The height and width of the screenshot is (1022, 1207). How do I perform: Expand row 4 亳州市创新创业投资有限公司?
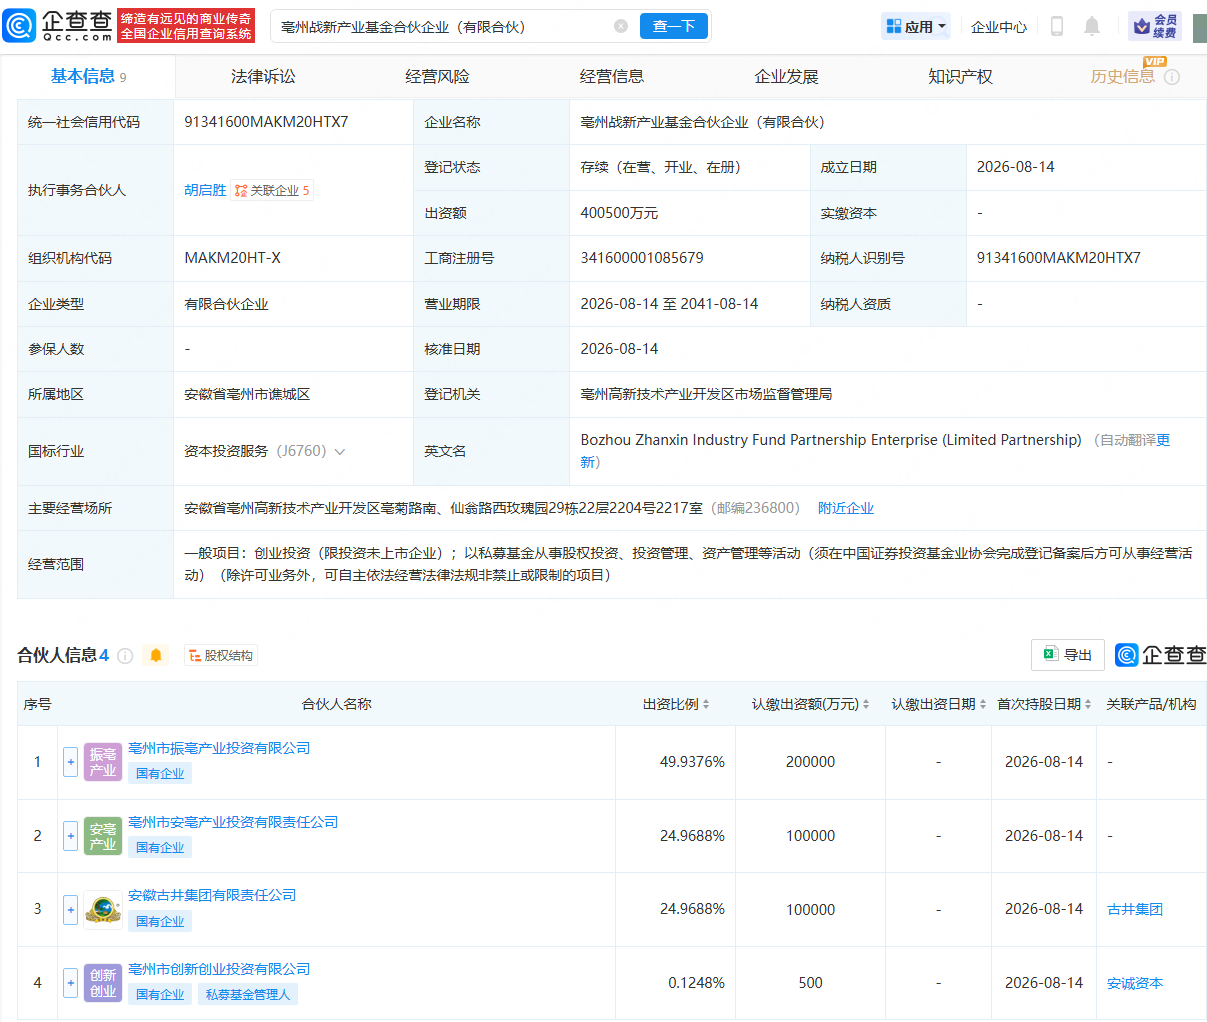pyautogui.click(x=70, y=983)
